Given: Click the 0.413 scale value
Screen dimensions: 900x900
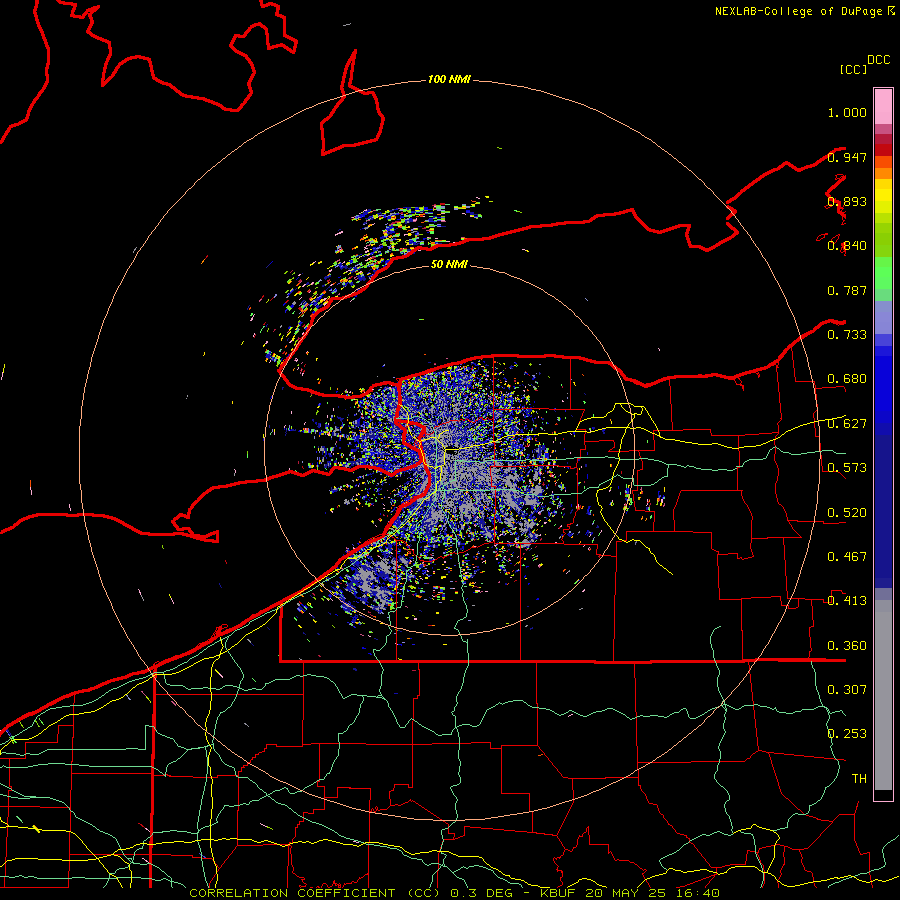Looking at the screenshot, I should [x=847, y=601].
